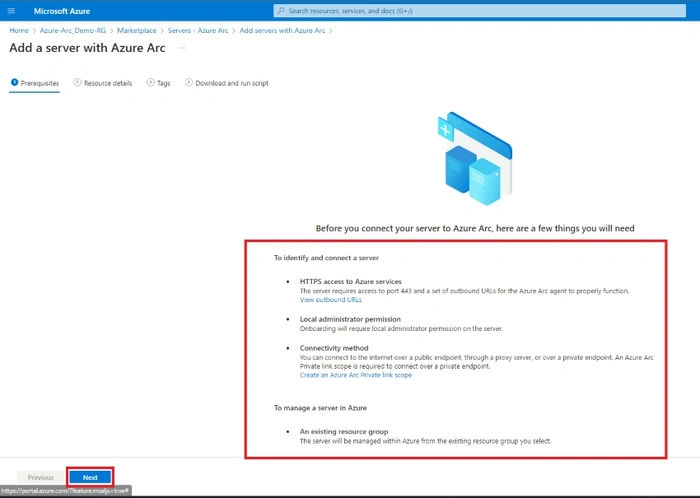Click the Resource details step number icon
The image size is (700, 498).
pos(77,82)
